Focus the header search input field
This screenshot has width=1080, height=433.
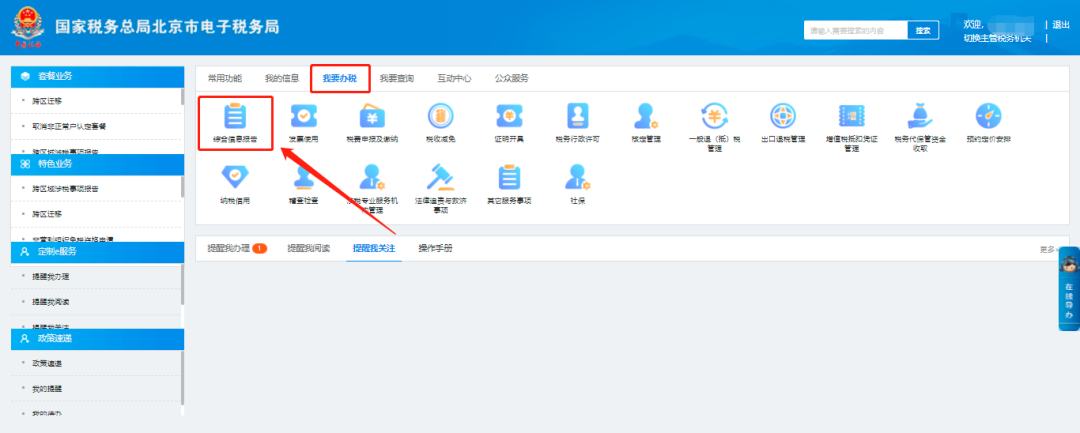[x=855, y=30]
